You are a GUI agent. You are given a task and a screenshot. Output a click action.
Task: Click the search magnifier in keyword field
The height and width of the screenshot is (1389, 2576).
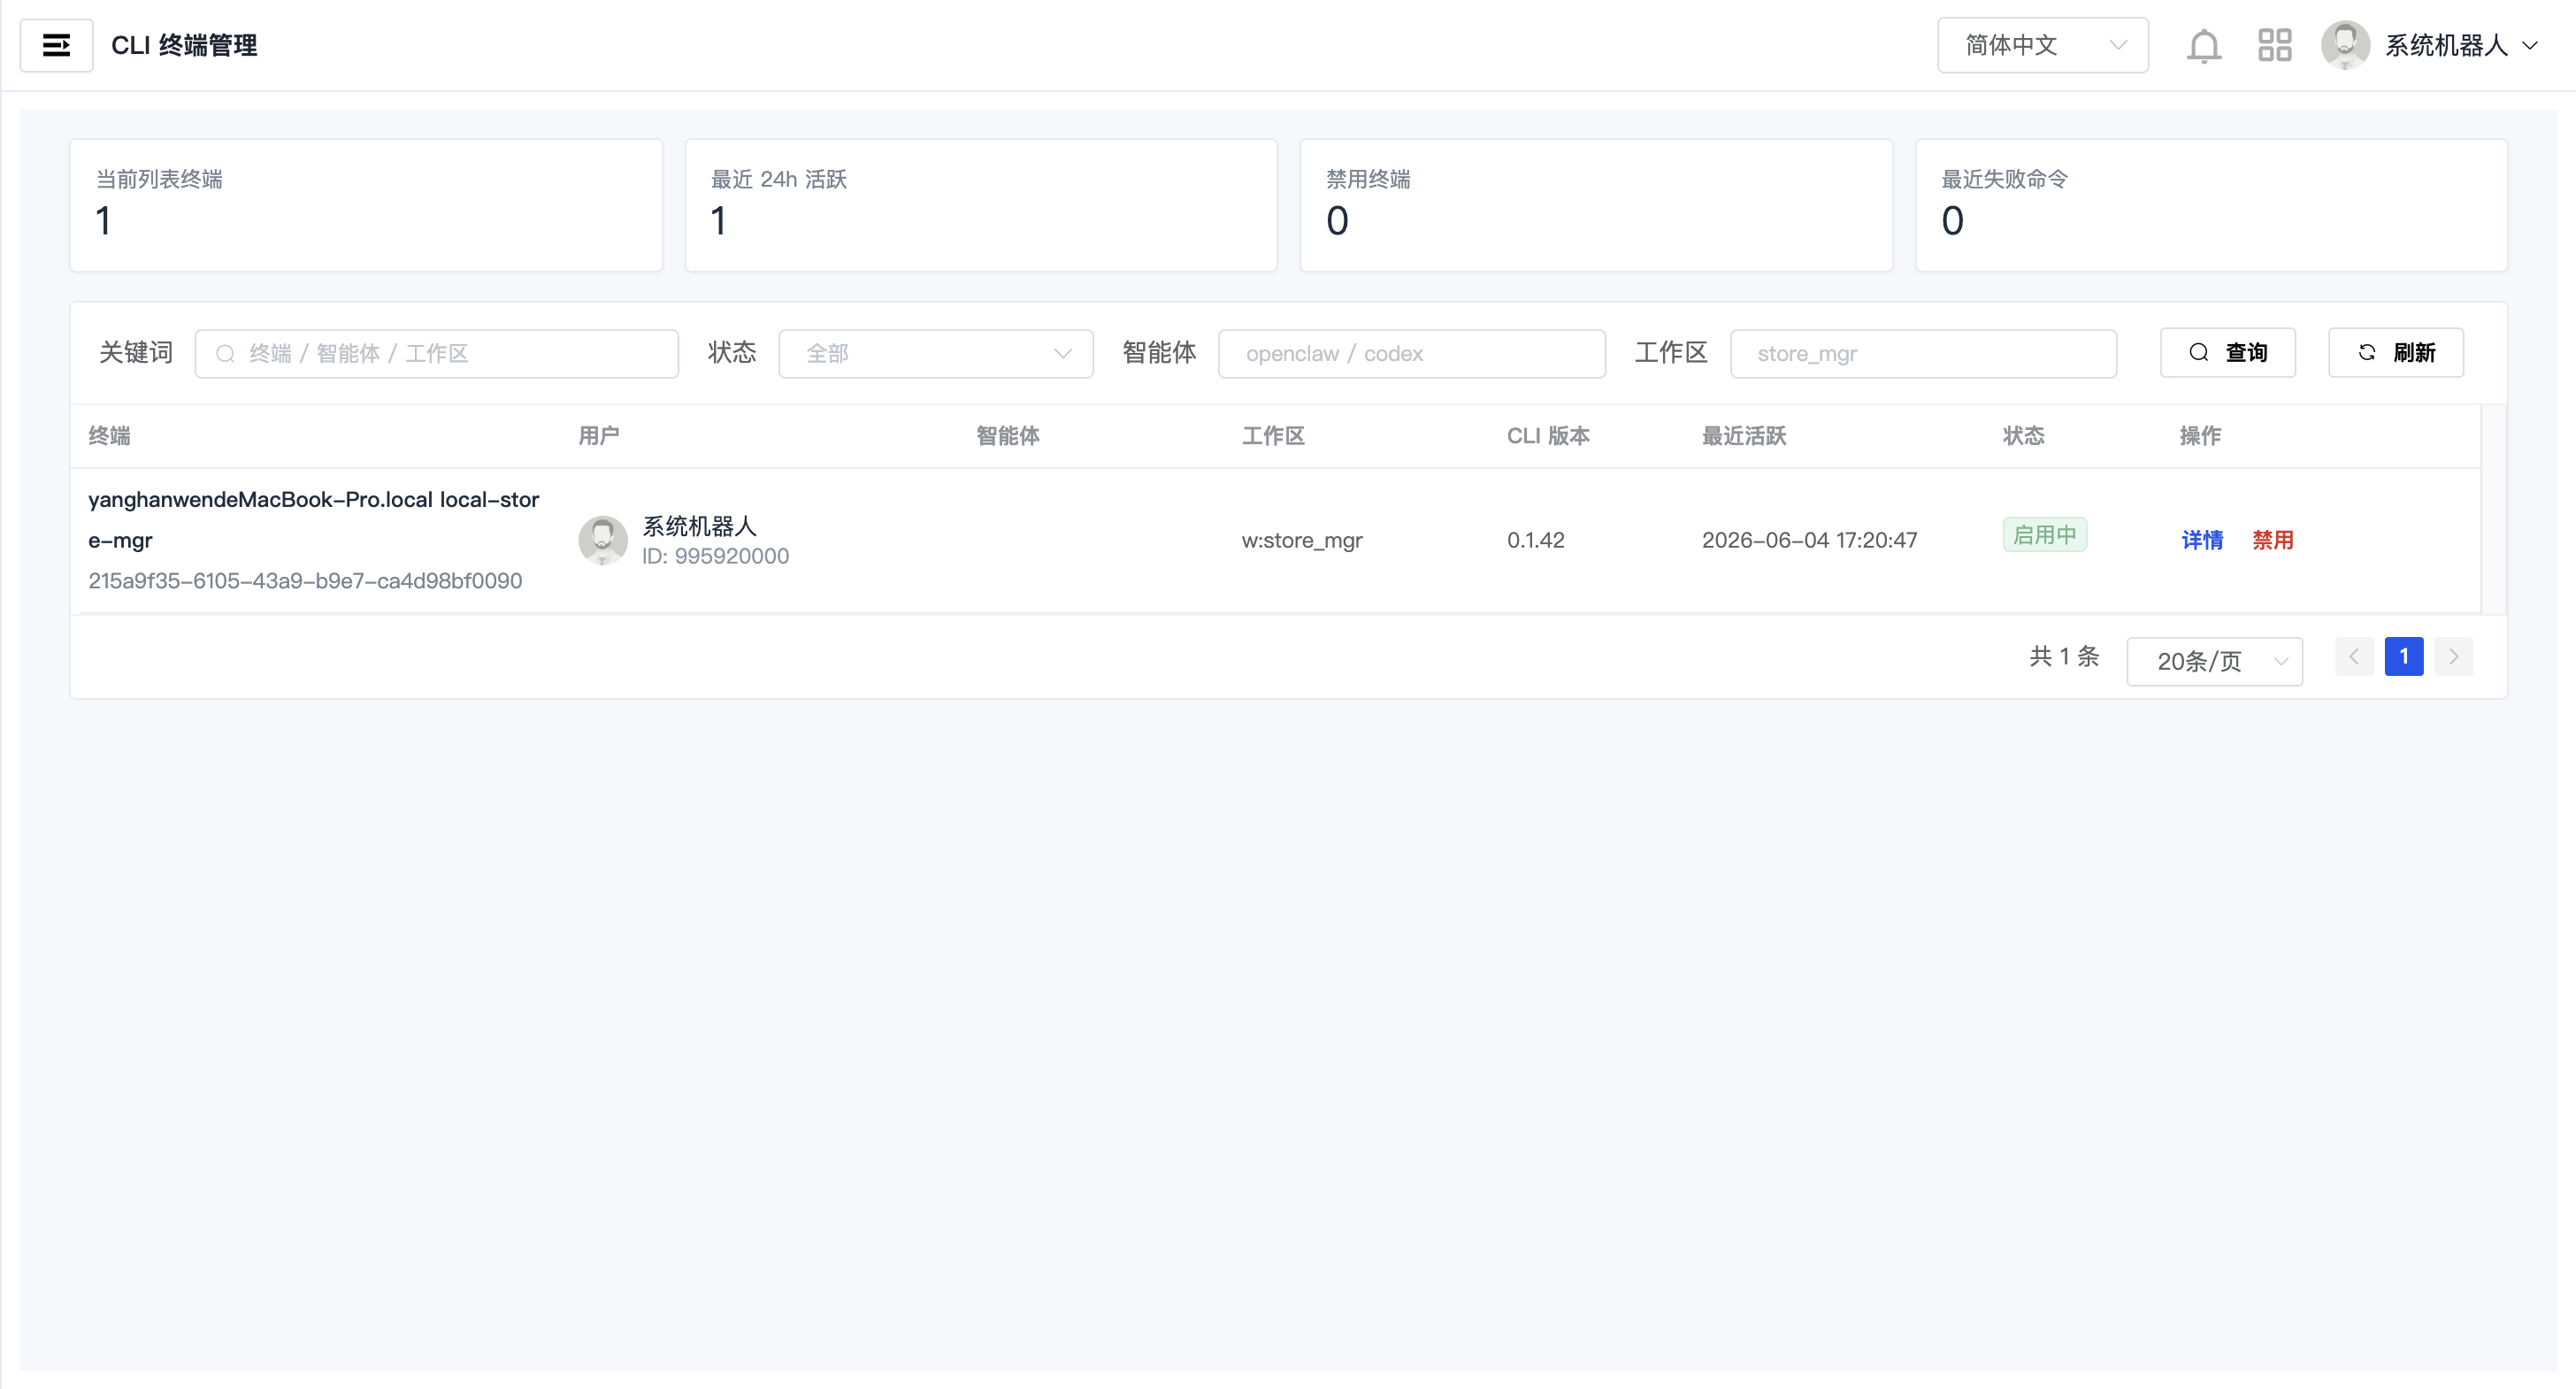click(226, 354)
